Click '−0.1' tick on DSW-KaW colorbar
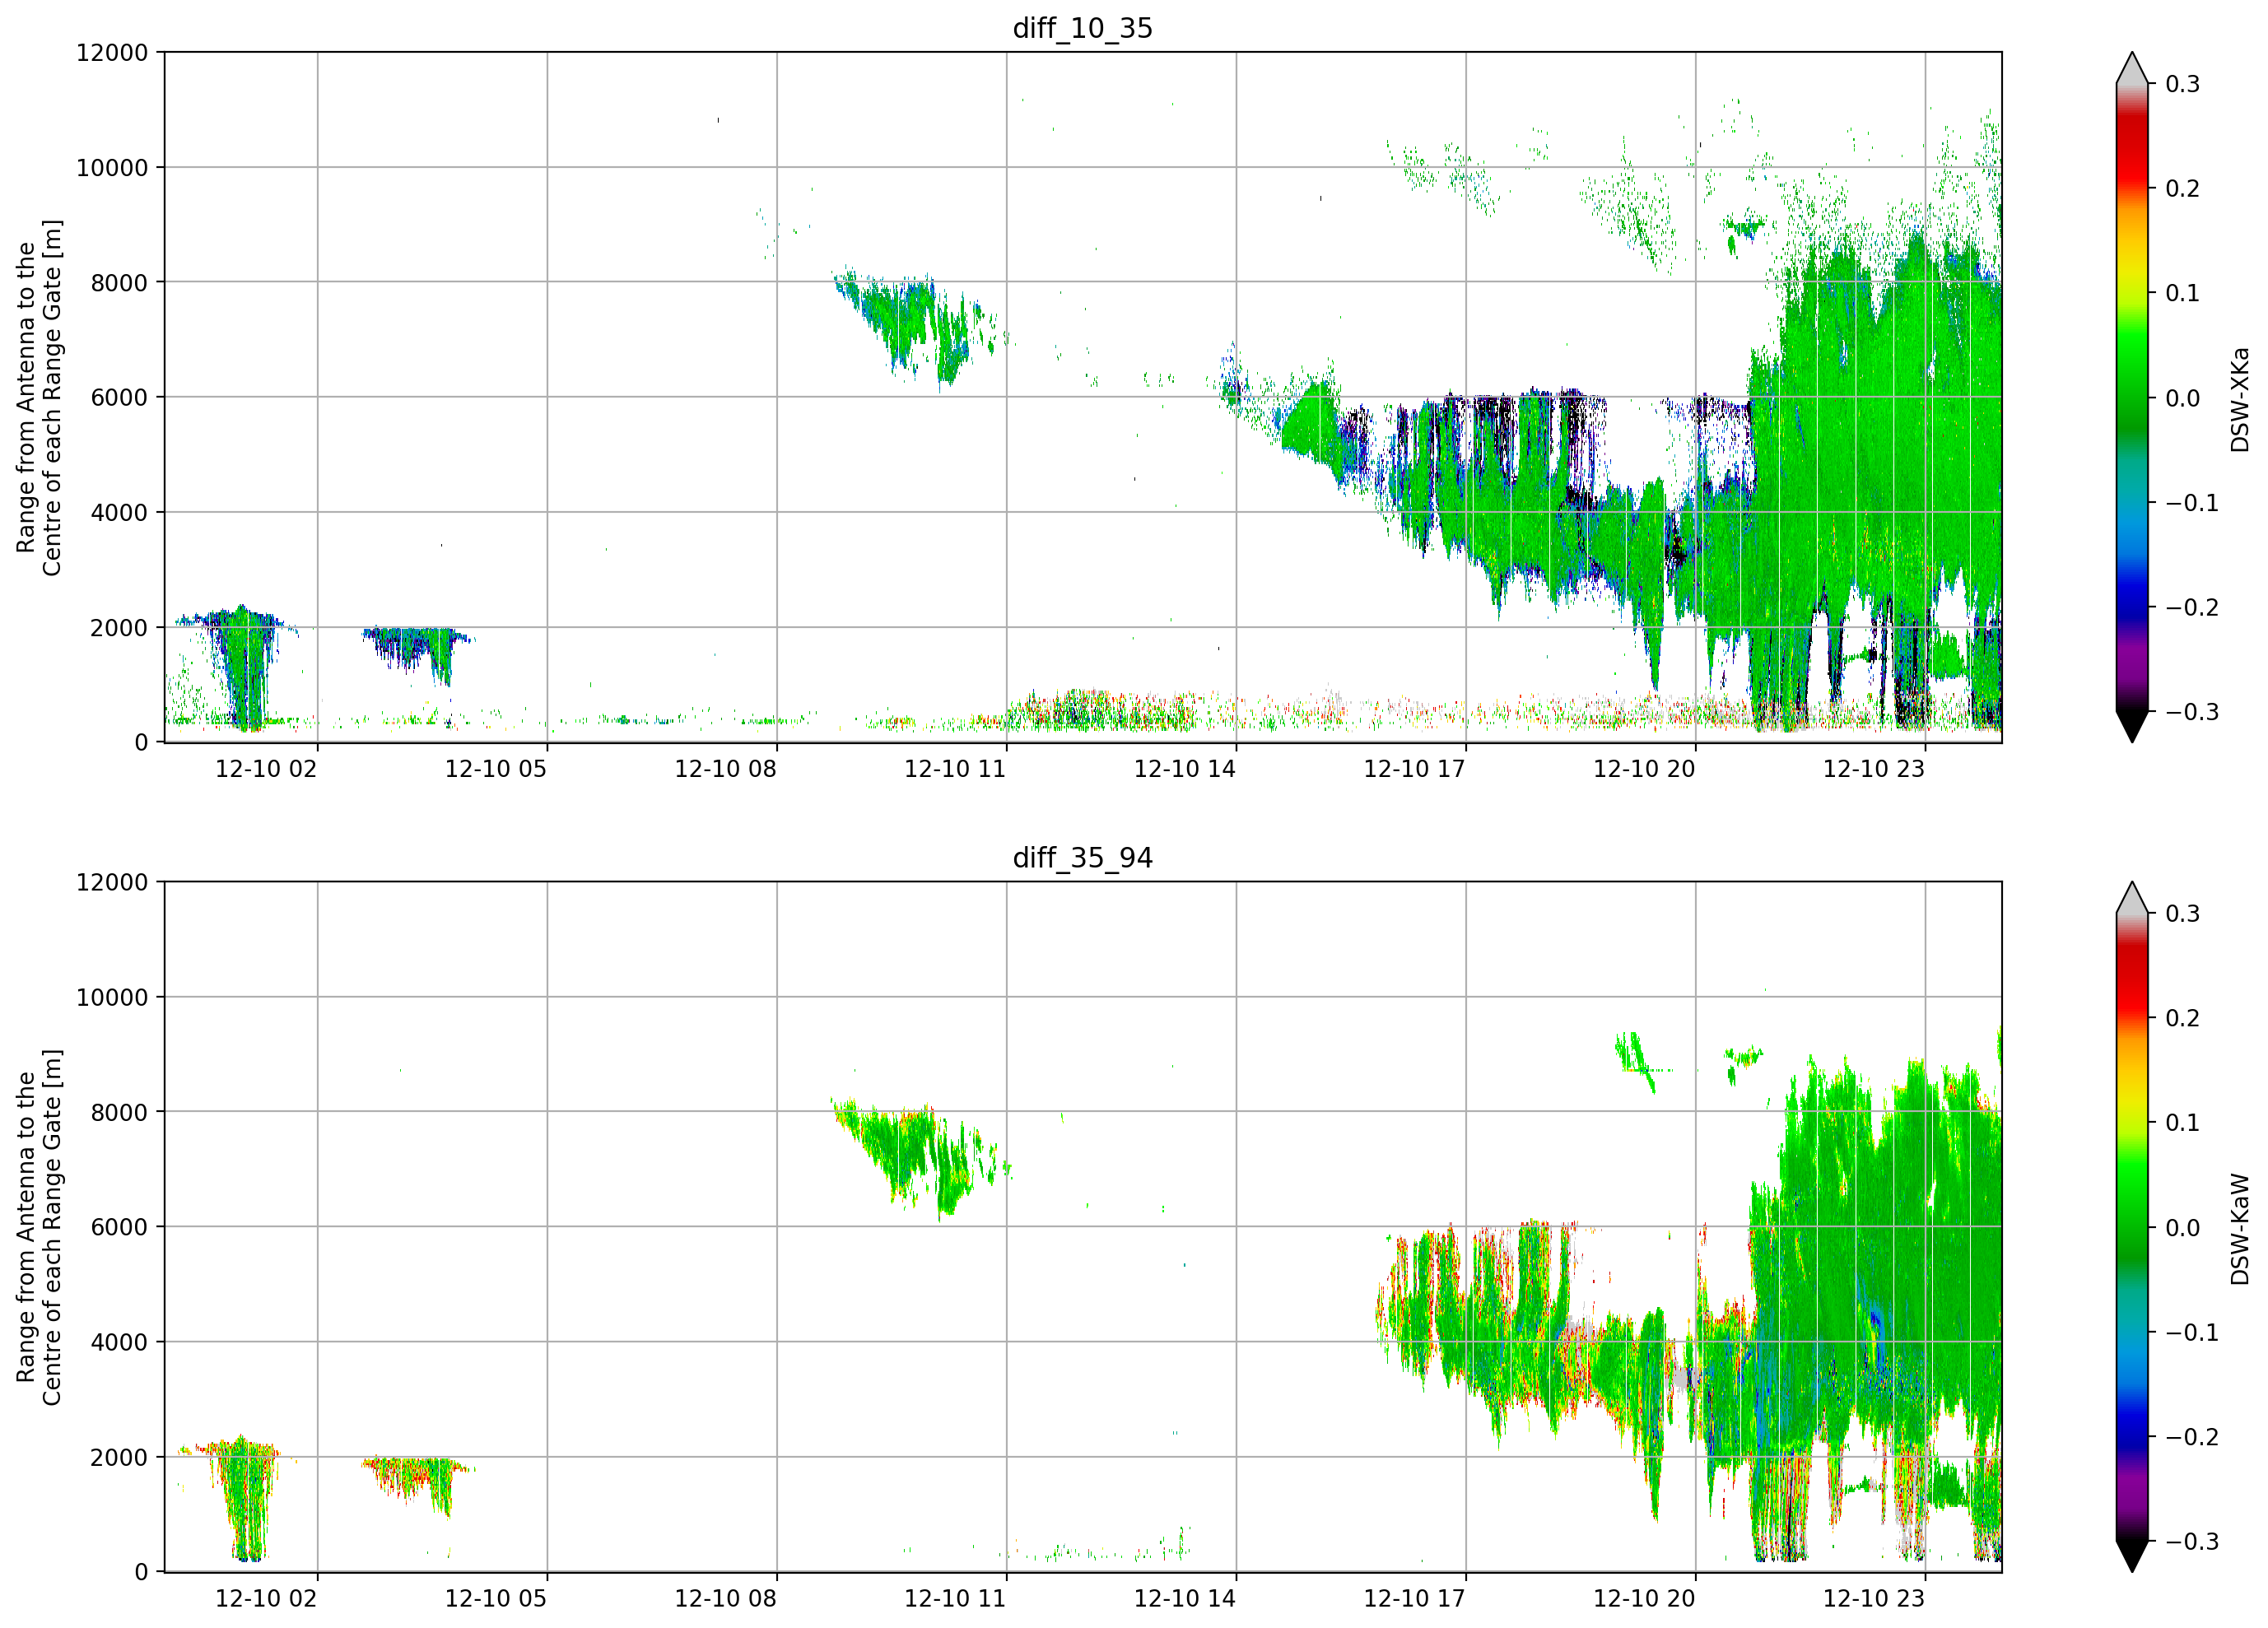 point(2192,1332)
